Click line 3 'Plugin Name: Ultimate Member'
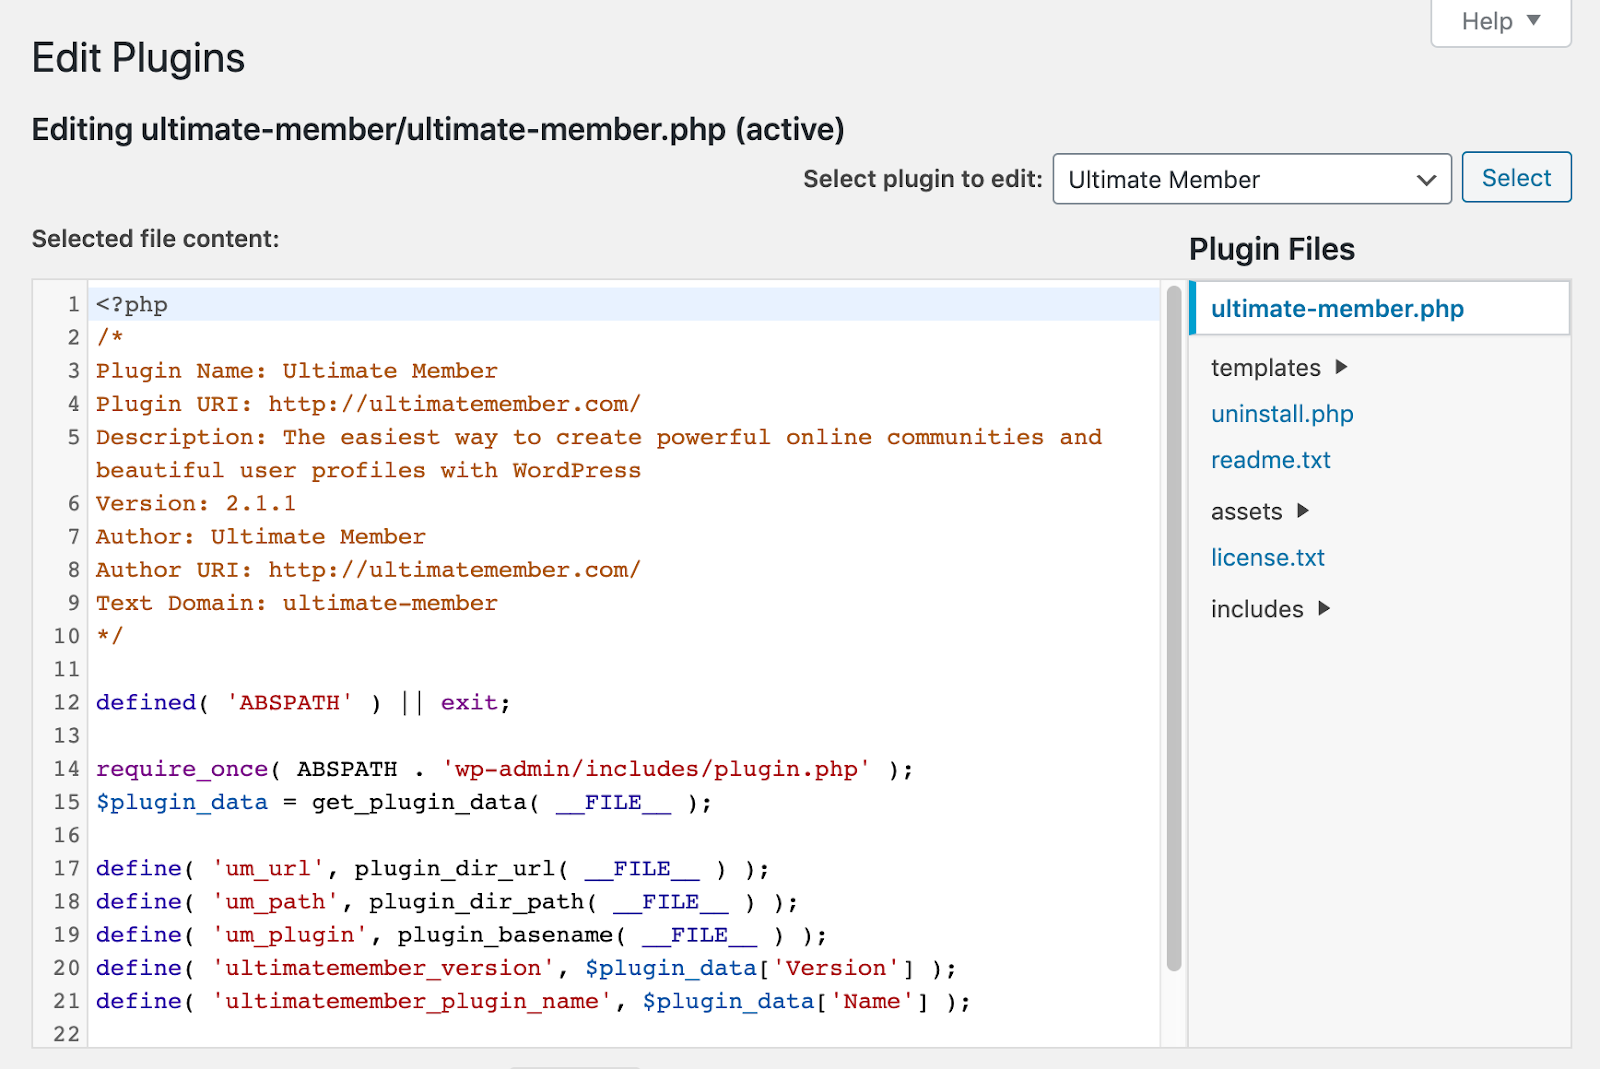Screen dimensions: 1600x1069 click(296, 371)
